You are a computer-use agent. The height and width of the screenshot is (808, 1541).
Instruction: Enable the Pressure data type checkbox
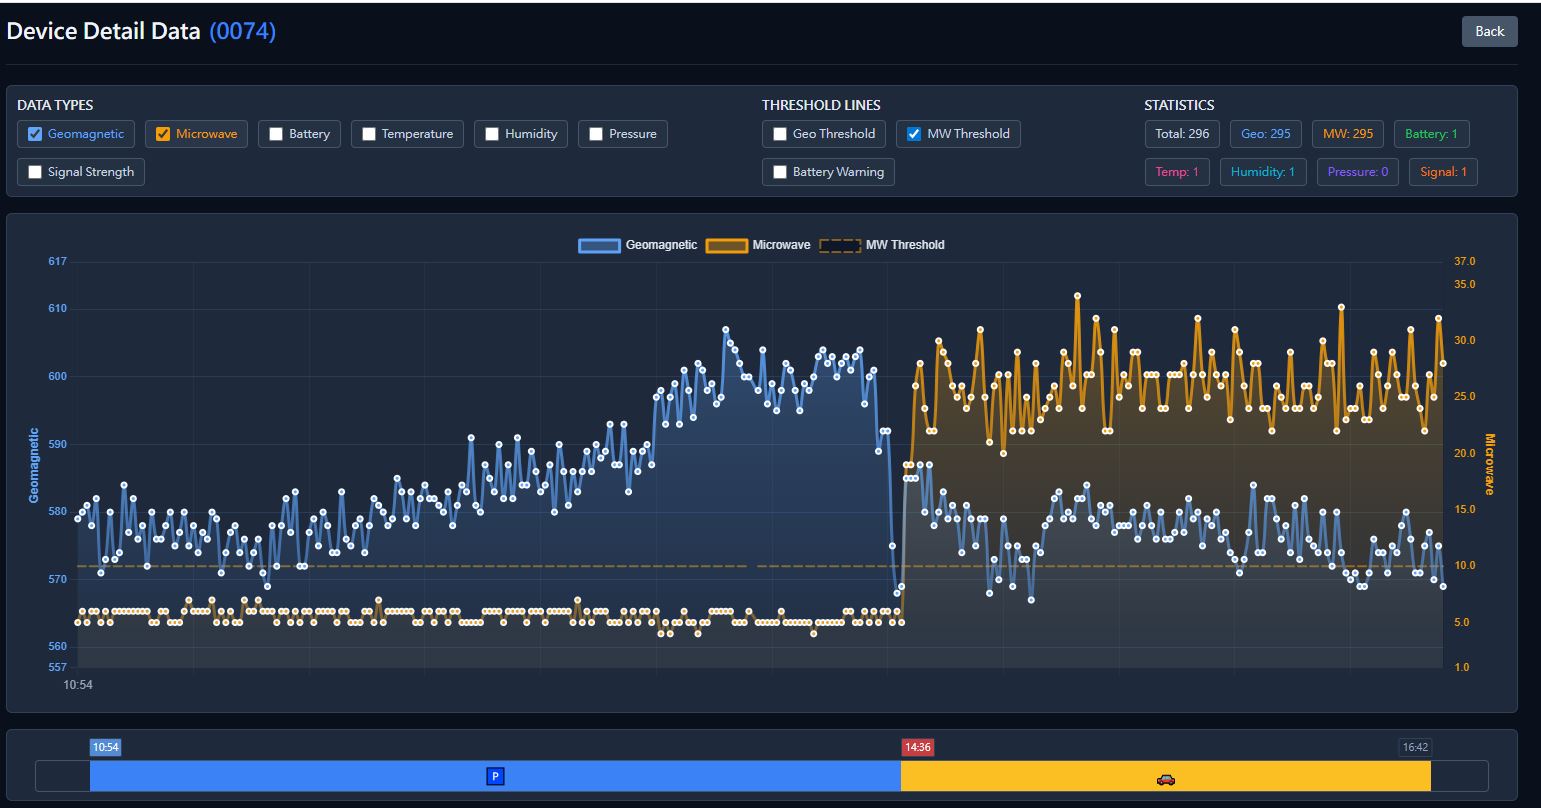pyautogui.click(x=596, y=134)
